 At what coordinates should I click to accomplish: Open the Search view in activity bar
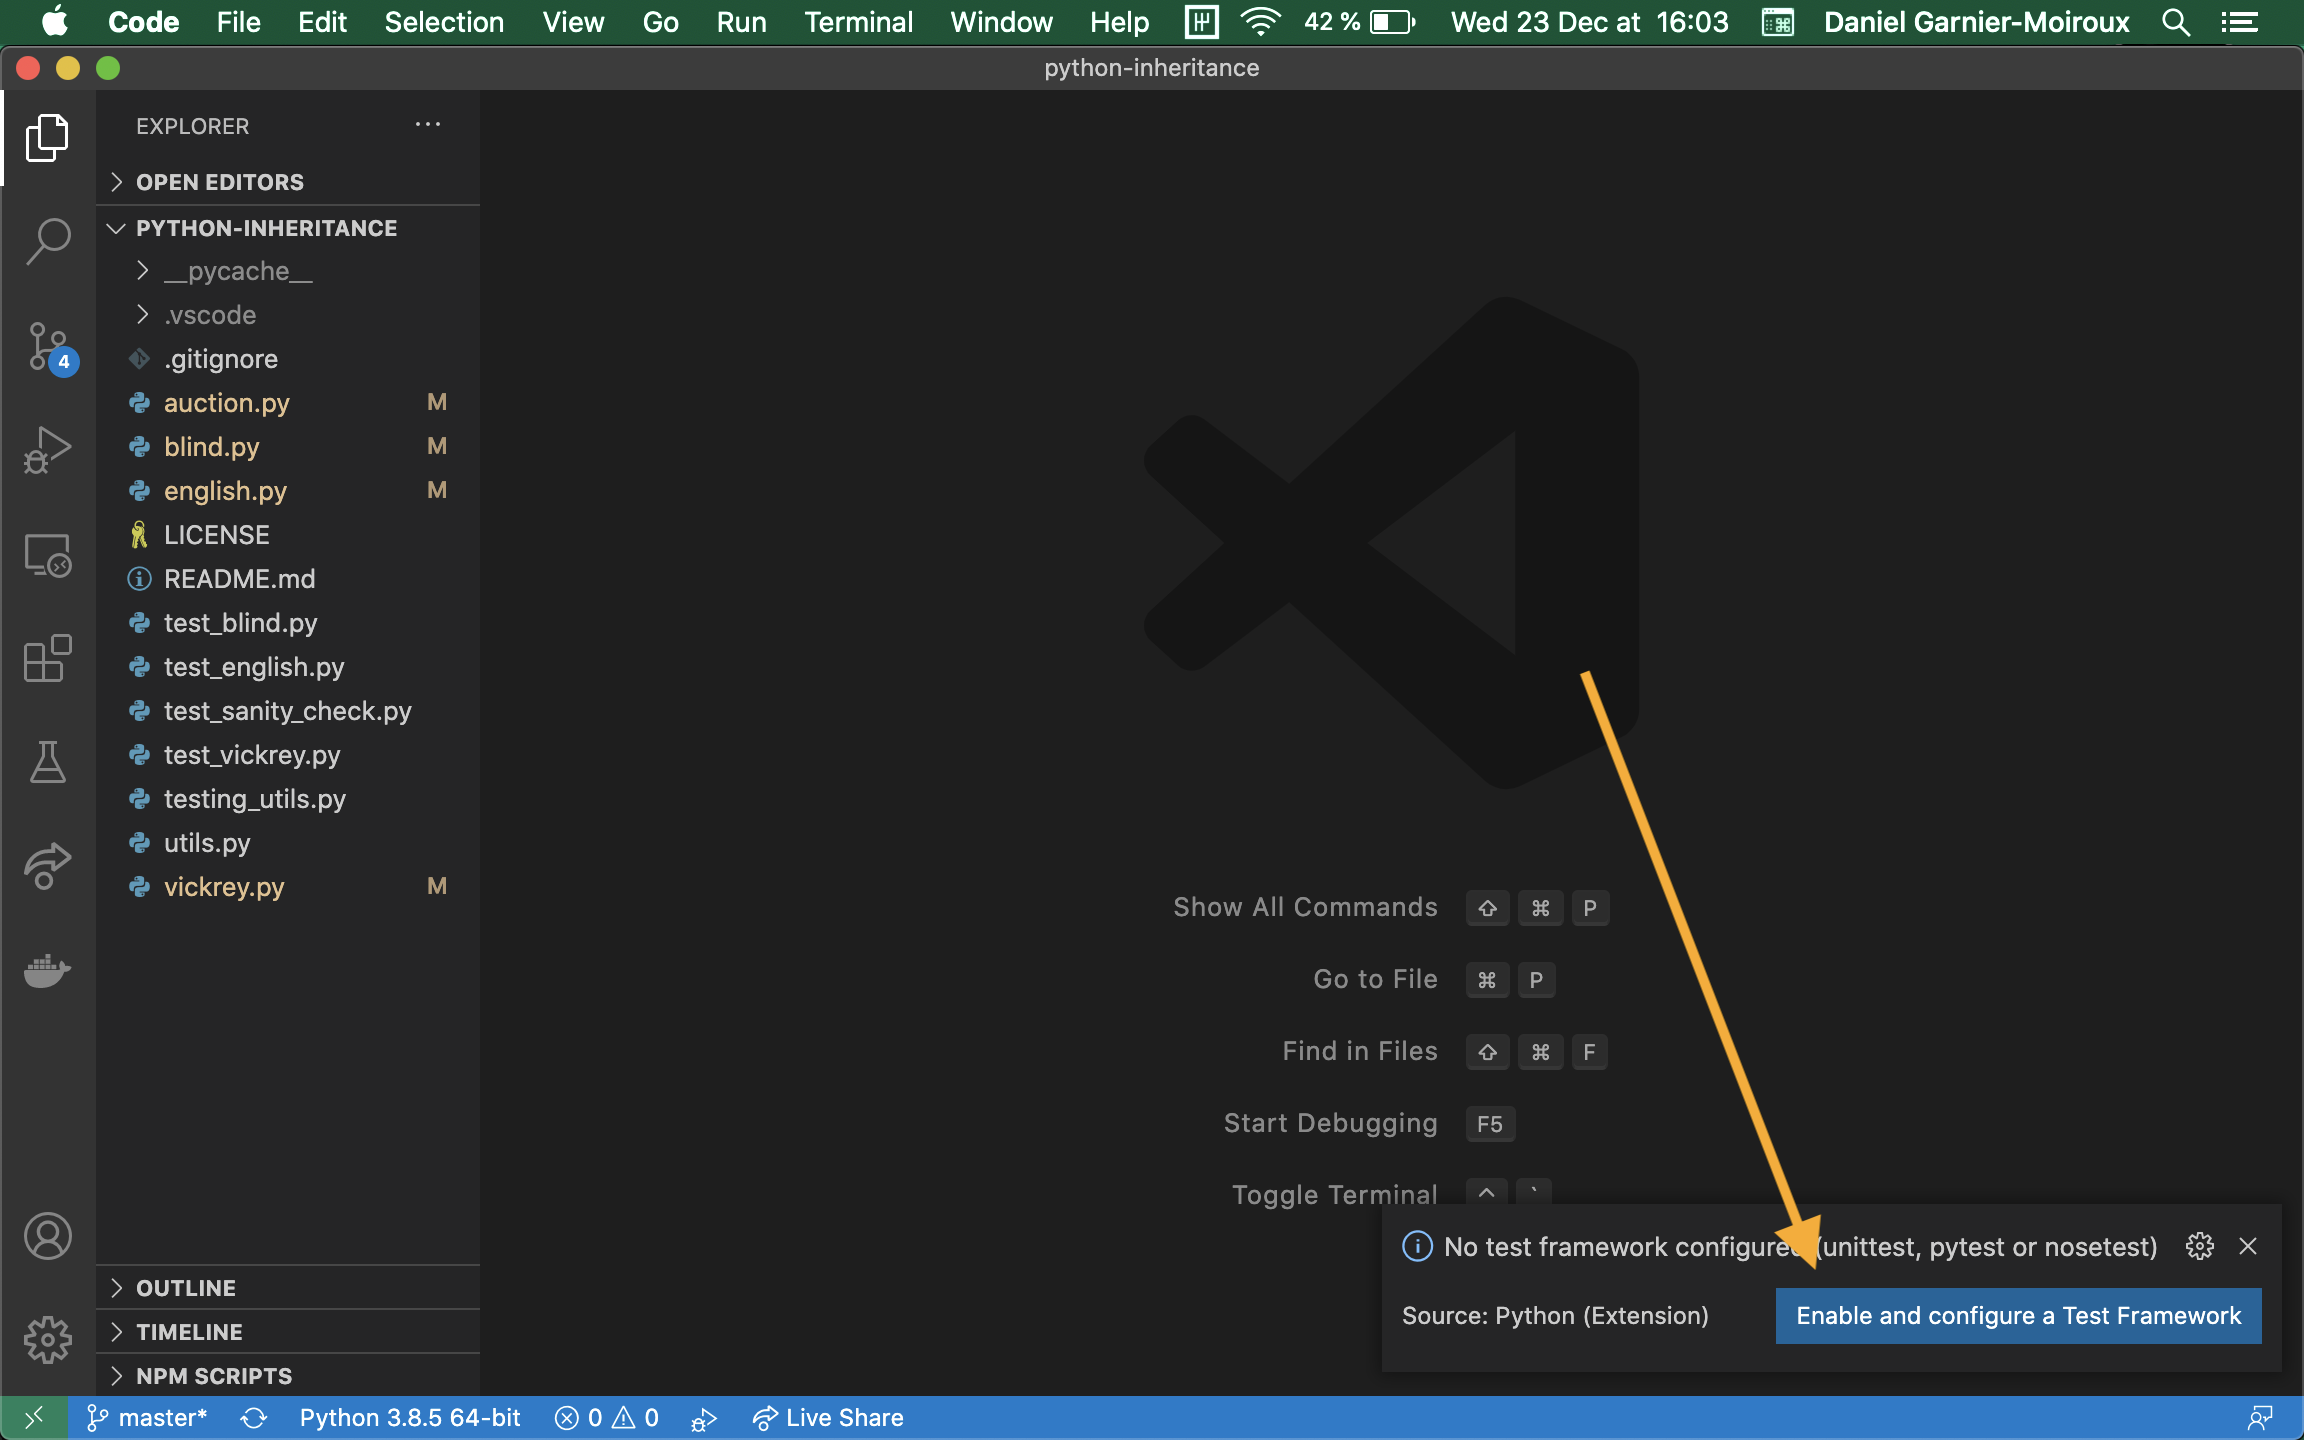click(47, 241)
